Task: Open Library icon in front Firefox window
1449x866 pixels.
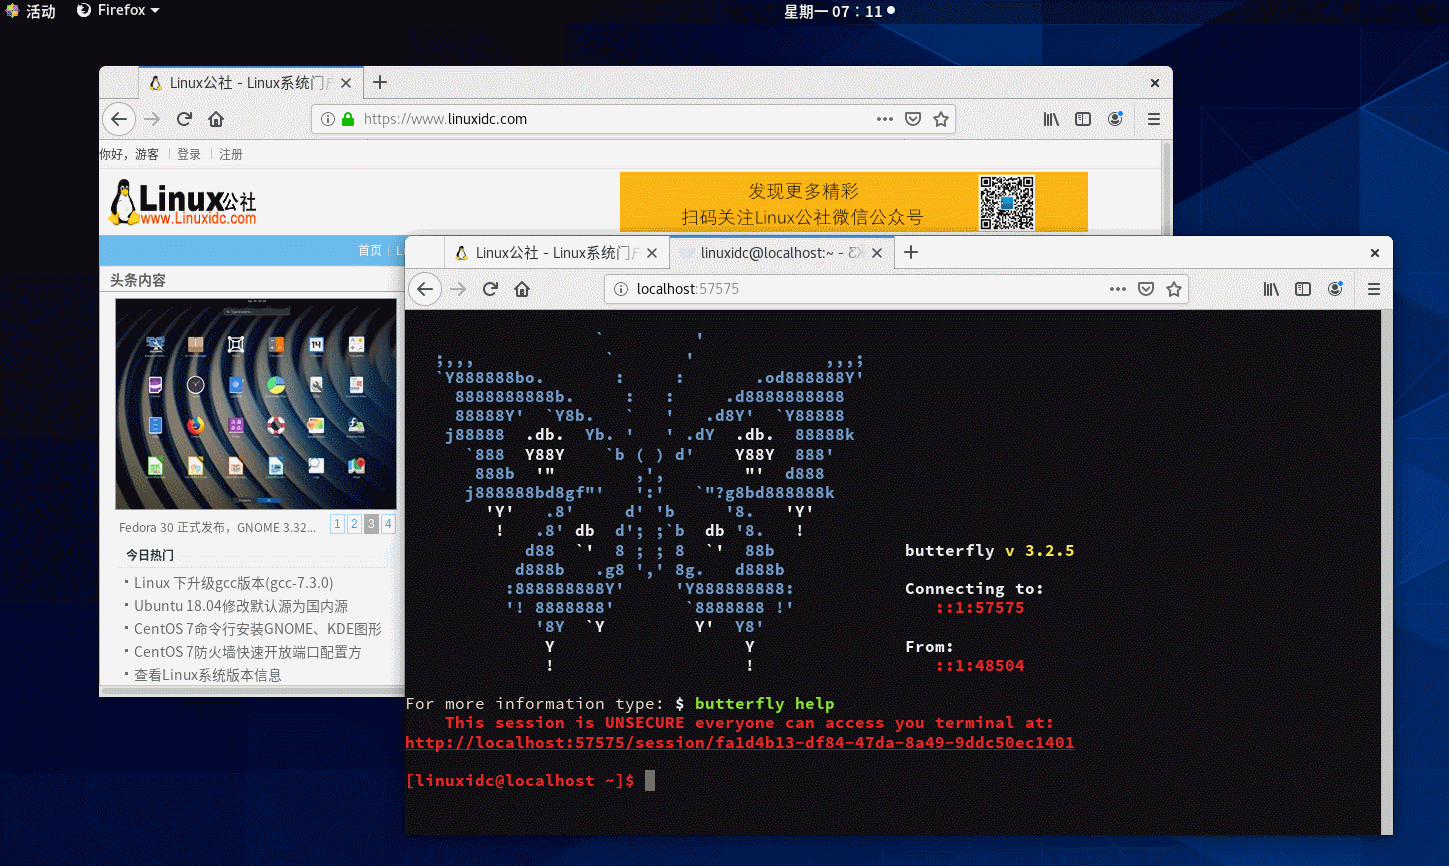Action: click(1271, 289)
